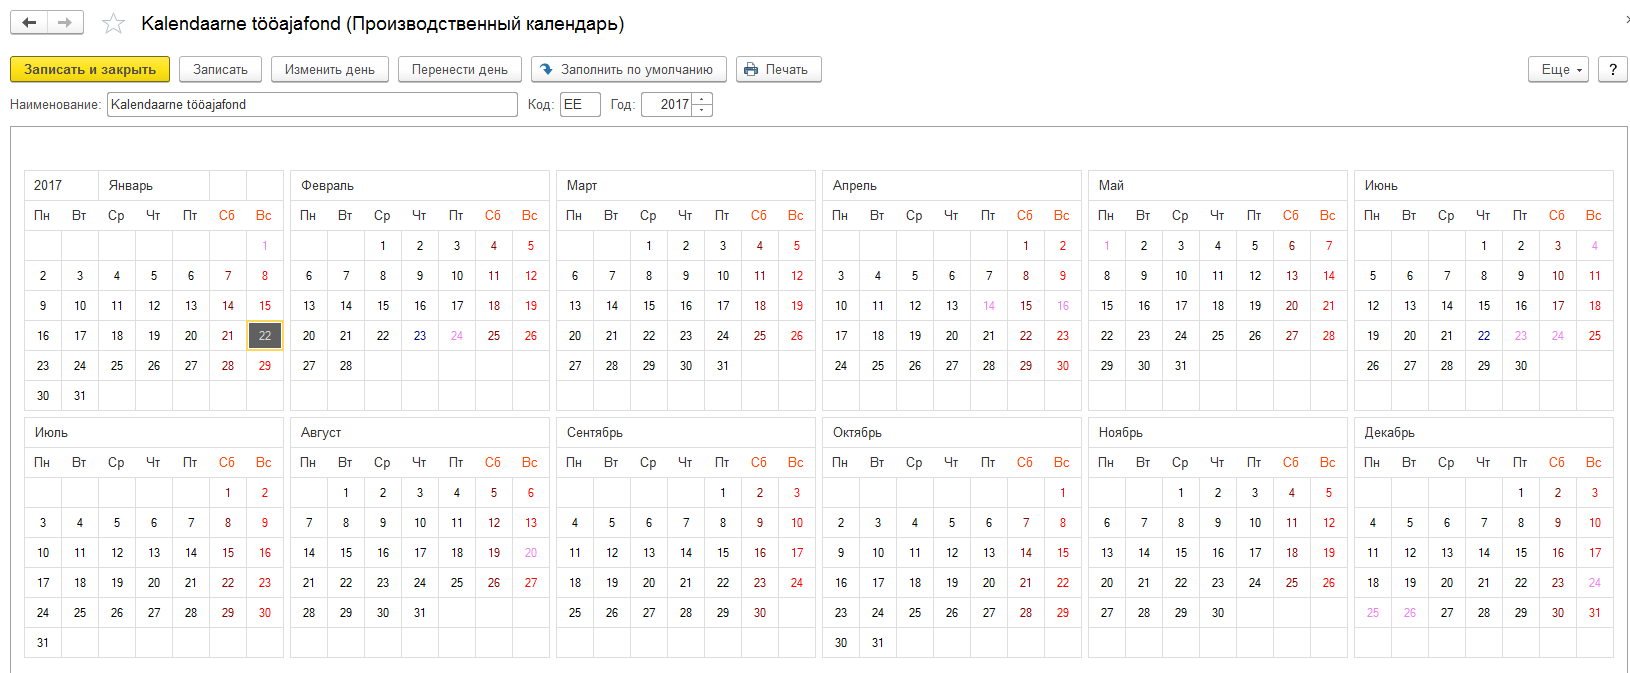The height and width of the screenshot is (673, 1630).
Task: Go forward using the right arrow
Action: coord(65,23)
